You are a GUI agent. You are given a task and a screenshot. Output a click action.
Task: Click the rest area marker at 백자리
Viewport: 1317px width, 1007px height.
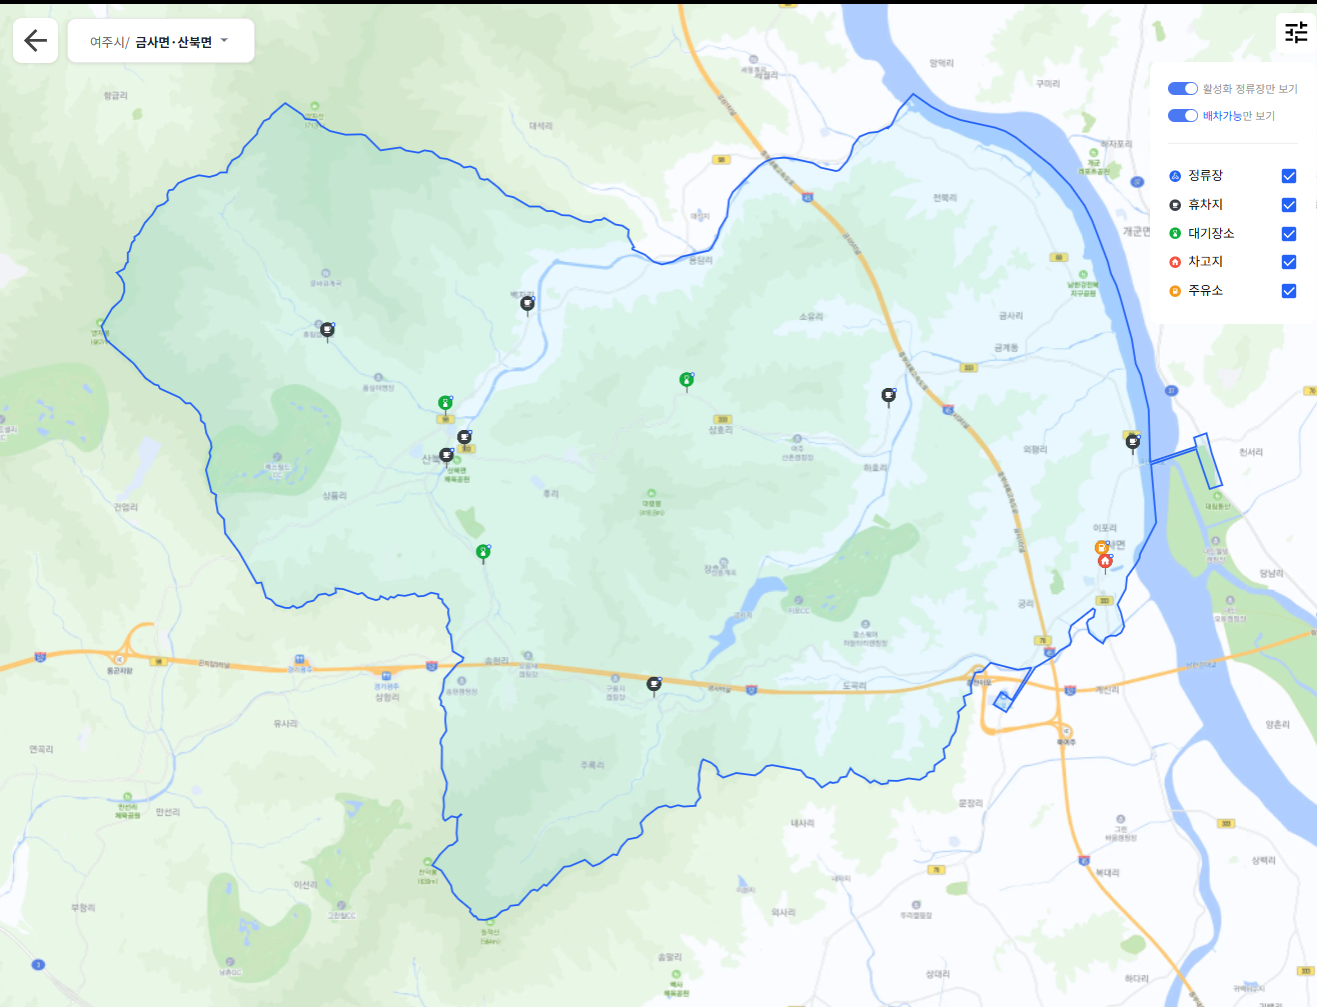click(527, 303)
